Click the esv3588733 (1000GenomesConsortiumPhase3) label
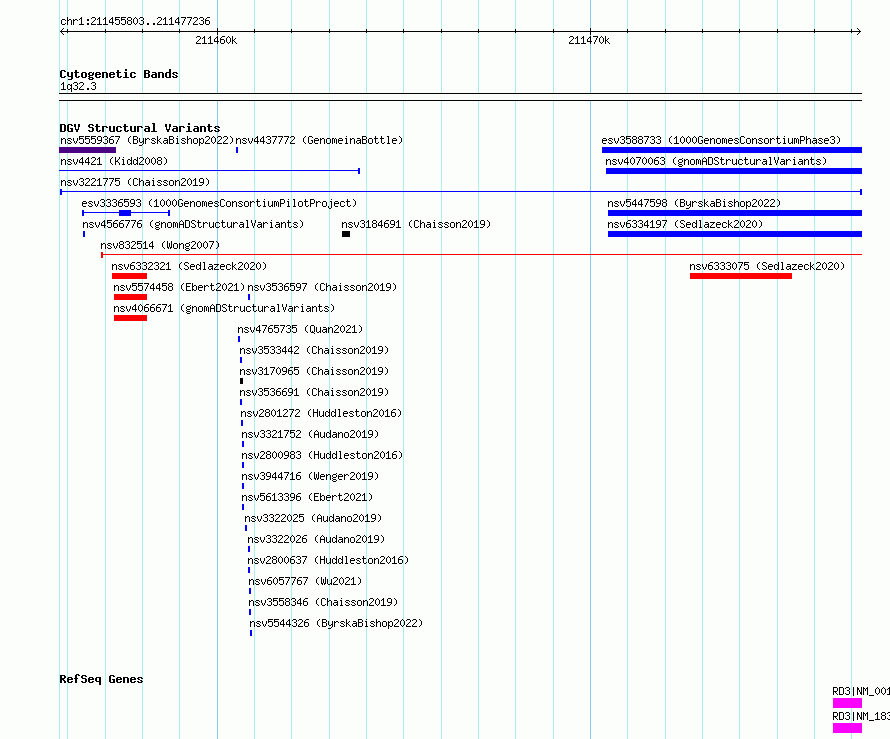This screenshot has width=890, height=739. coord(721,140)
